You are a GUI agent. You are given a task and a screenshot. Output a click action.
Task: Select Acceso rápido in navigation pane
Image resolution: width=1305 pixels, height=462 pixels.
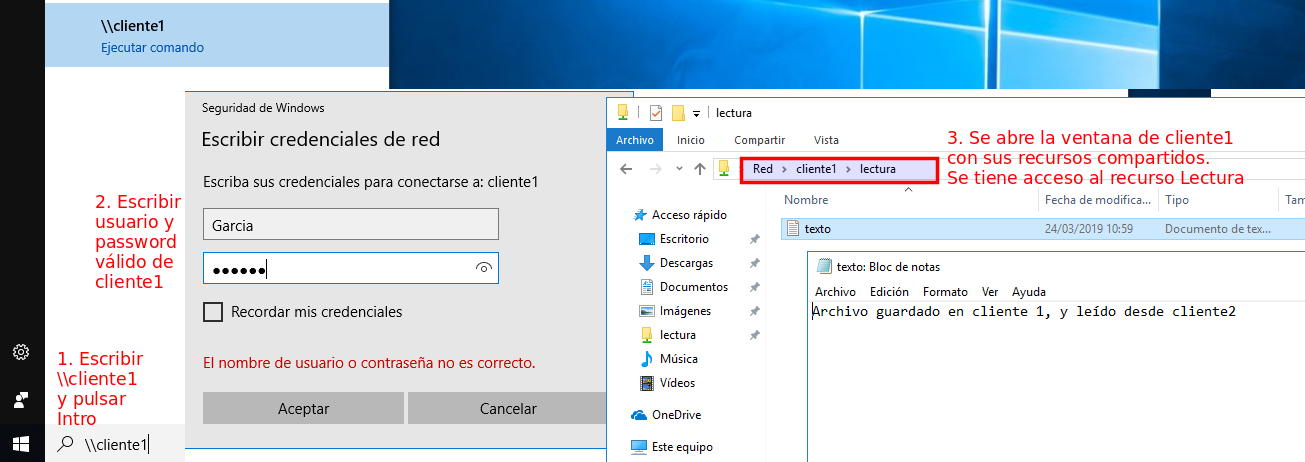(x=689, y=215)
